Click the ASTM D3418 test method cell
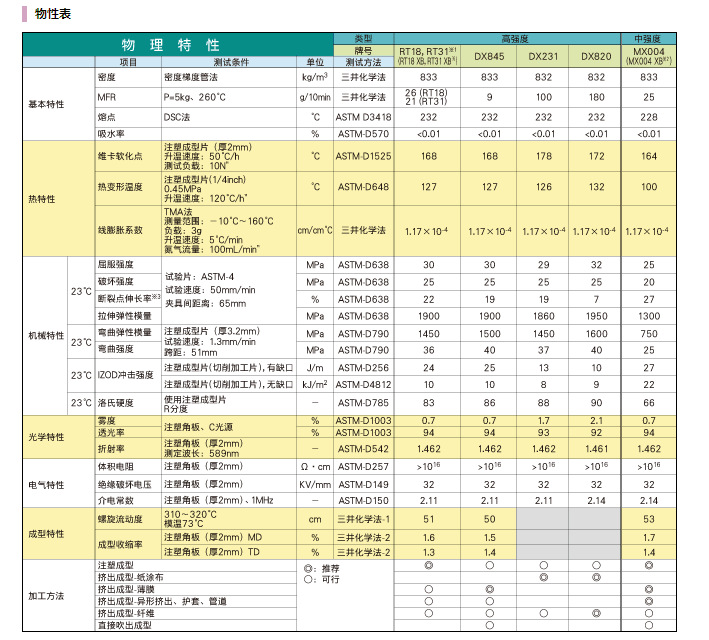The width and height of the screenshot is (709, 640). tap(363, 117)
